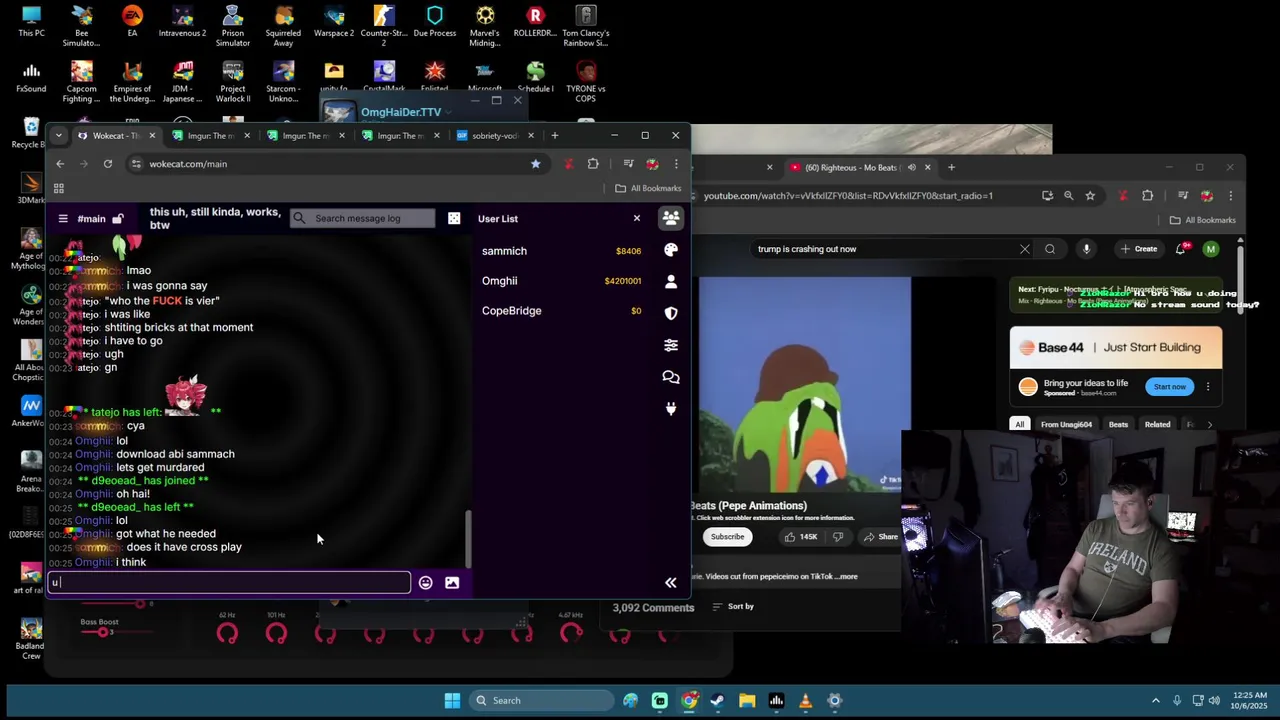Show hidden system tray icons

coord(1156,700)
